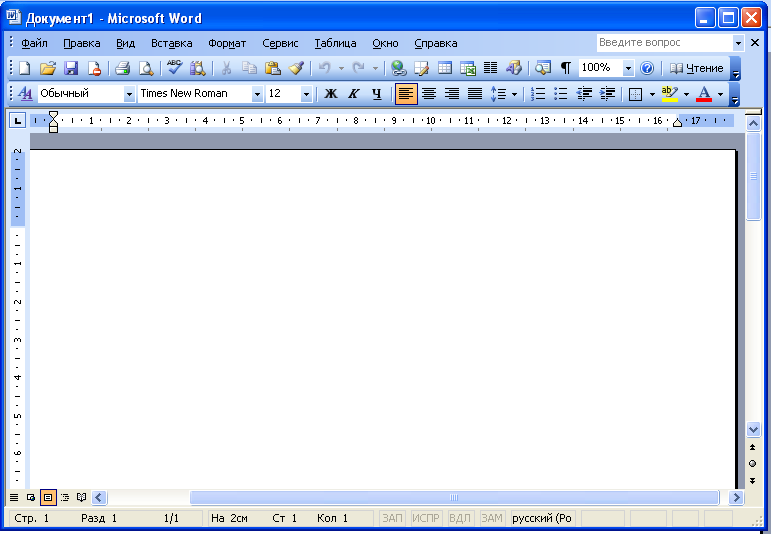Image resolution: width=771 pixels, height=534 pixels.
Task: Open the Вставка menu
Action: [172, 43]
